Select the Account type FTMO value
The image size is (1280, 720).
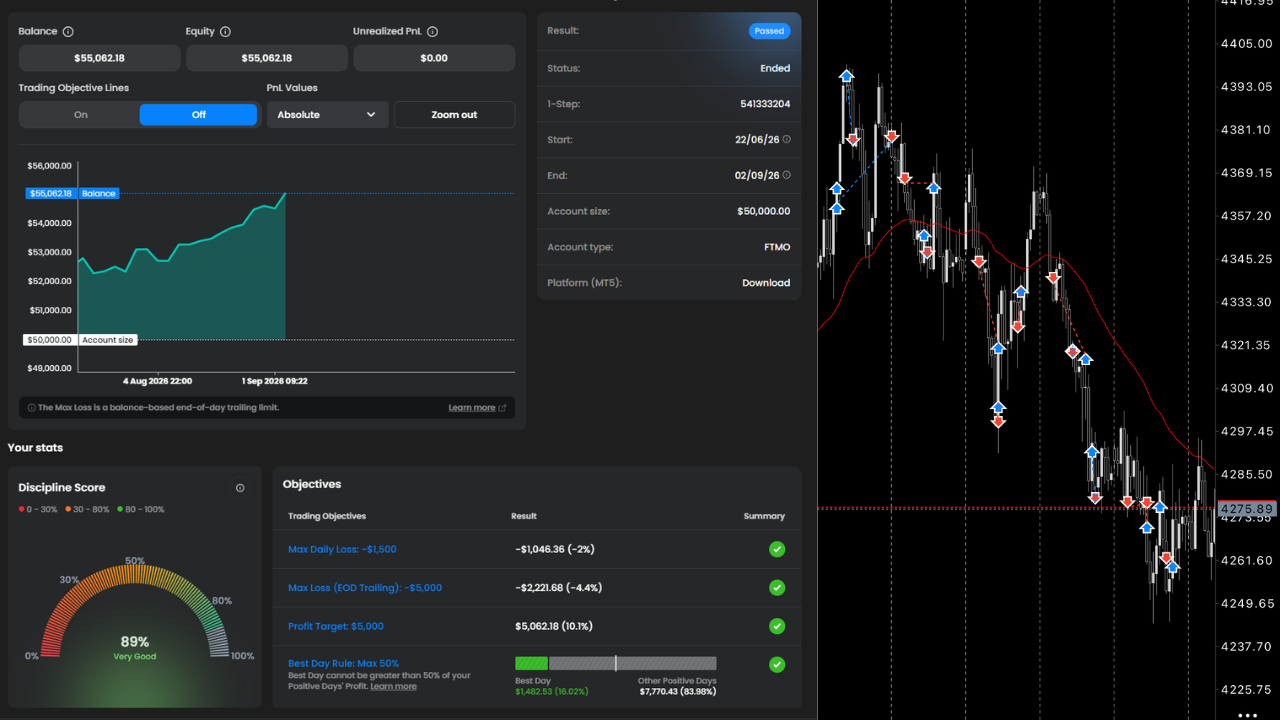click(777, 247)
